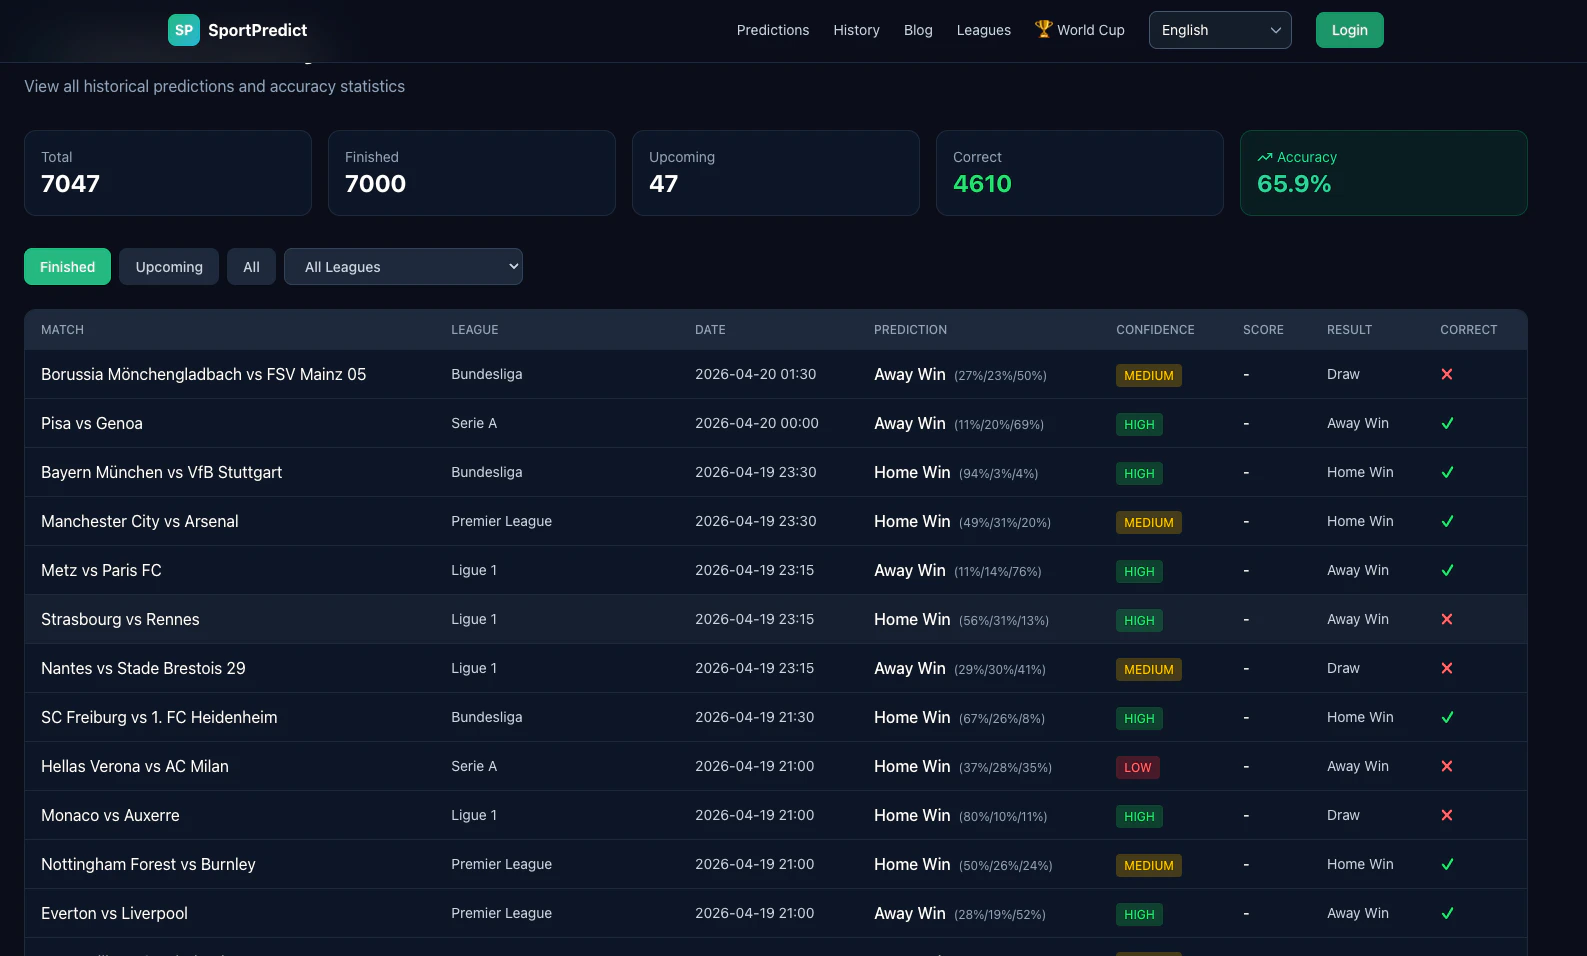The height and width of the screenshot is (956, 1587).
Task: Click the MEDIUM badge for Manchester City vs Arsenal
Action: point(1149,523)
